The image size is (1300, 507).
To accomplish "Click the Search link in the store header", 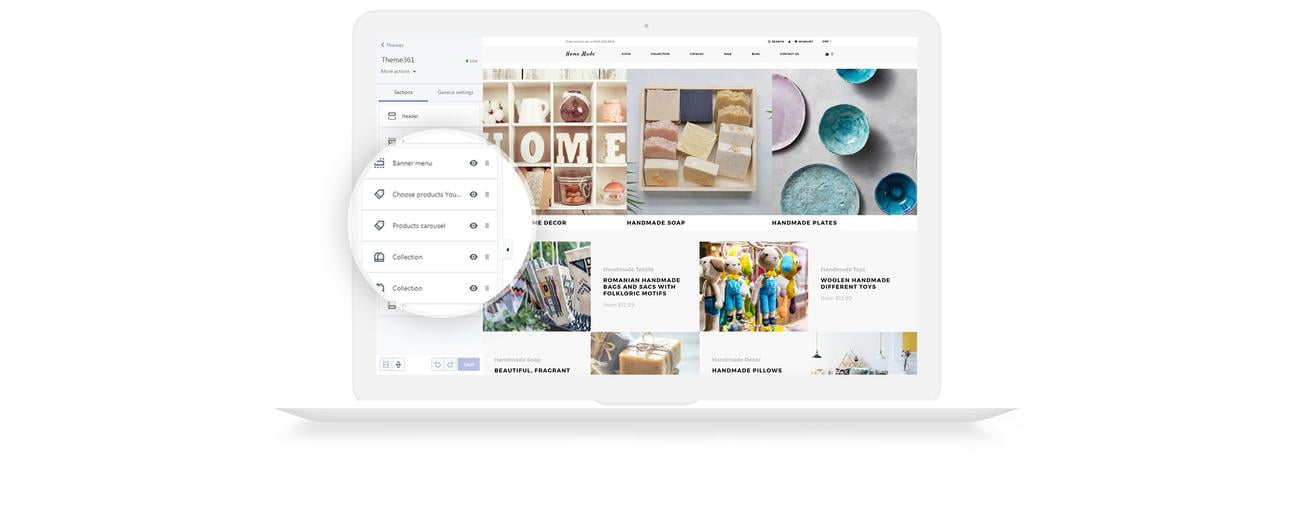I will click(x=776, y=41).
